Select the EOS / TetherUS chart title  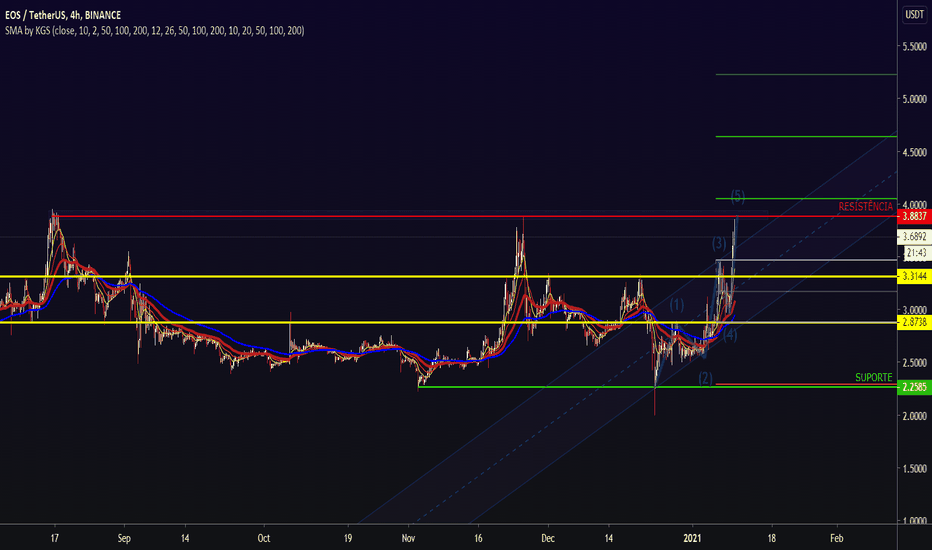[x=62, y=15]
